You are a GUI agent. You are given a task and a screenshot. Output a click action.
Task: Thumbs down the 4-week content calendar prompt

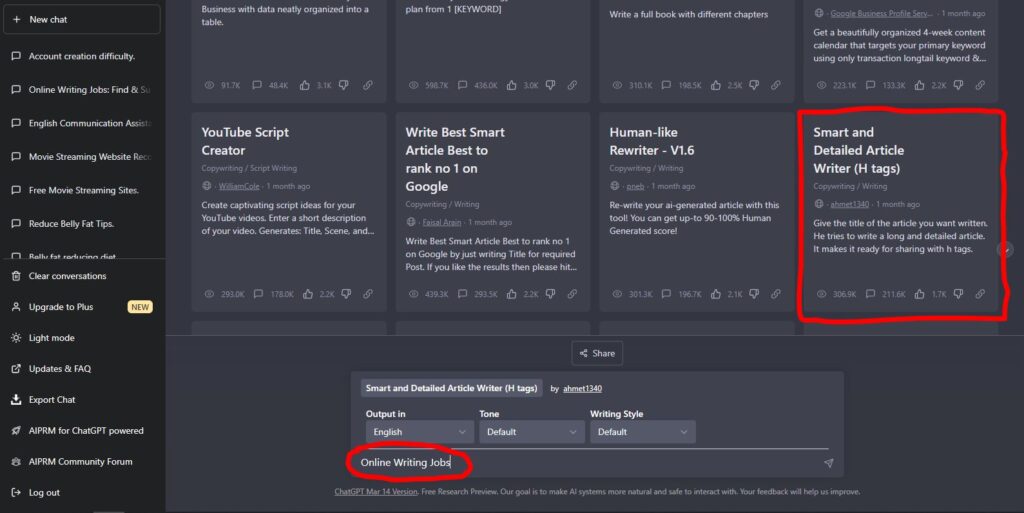(958, 86)
